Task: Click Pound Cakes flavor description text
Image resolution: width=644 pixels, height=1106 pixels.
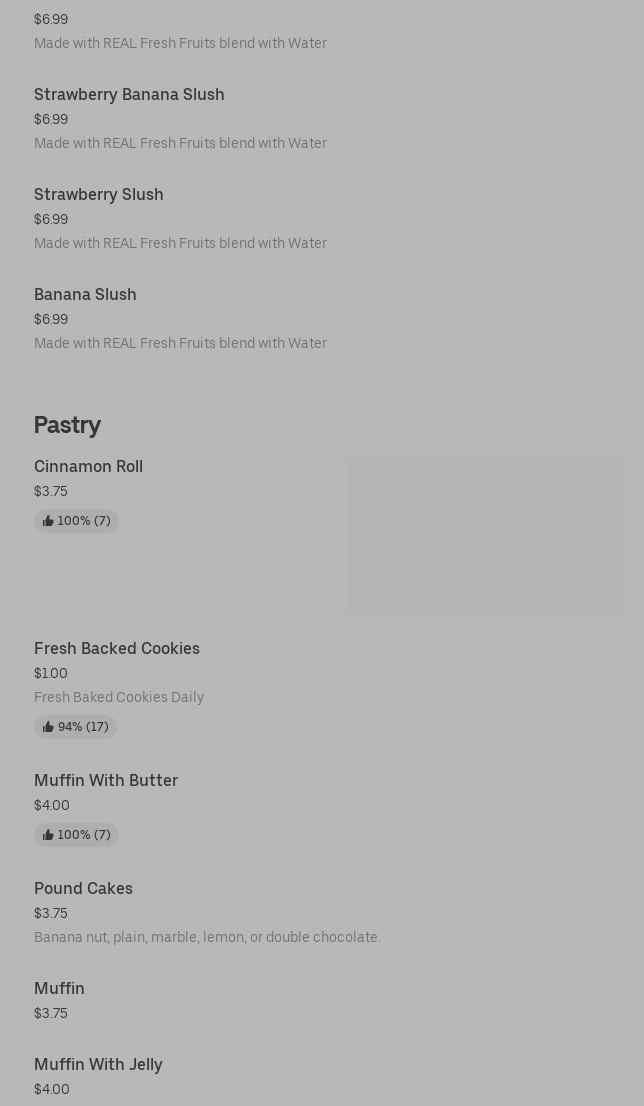Action: 207,937
